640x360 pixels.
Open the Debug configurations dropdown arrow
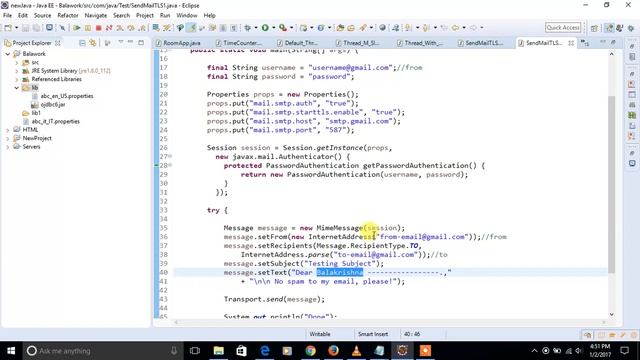click(x=256, y=28)
